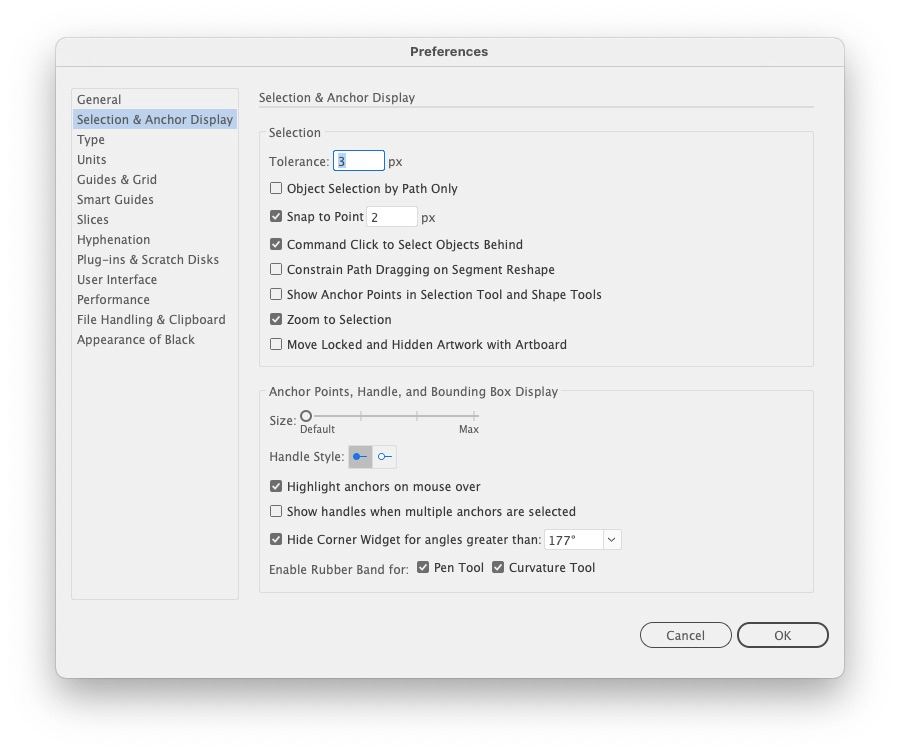Select the filled handle style icon
The height and width of the screenshot is (752, 900).
coord(360,457)
